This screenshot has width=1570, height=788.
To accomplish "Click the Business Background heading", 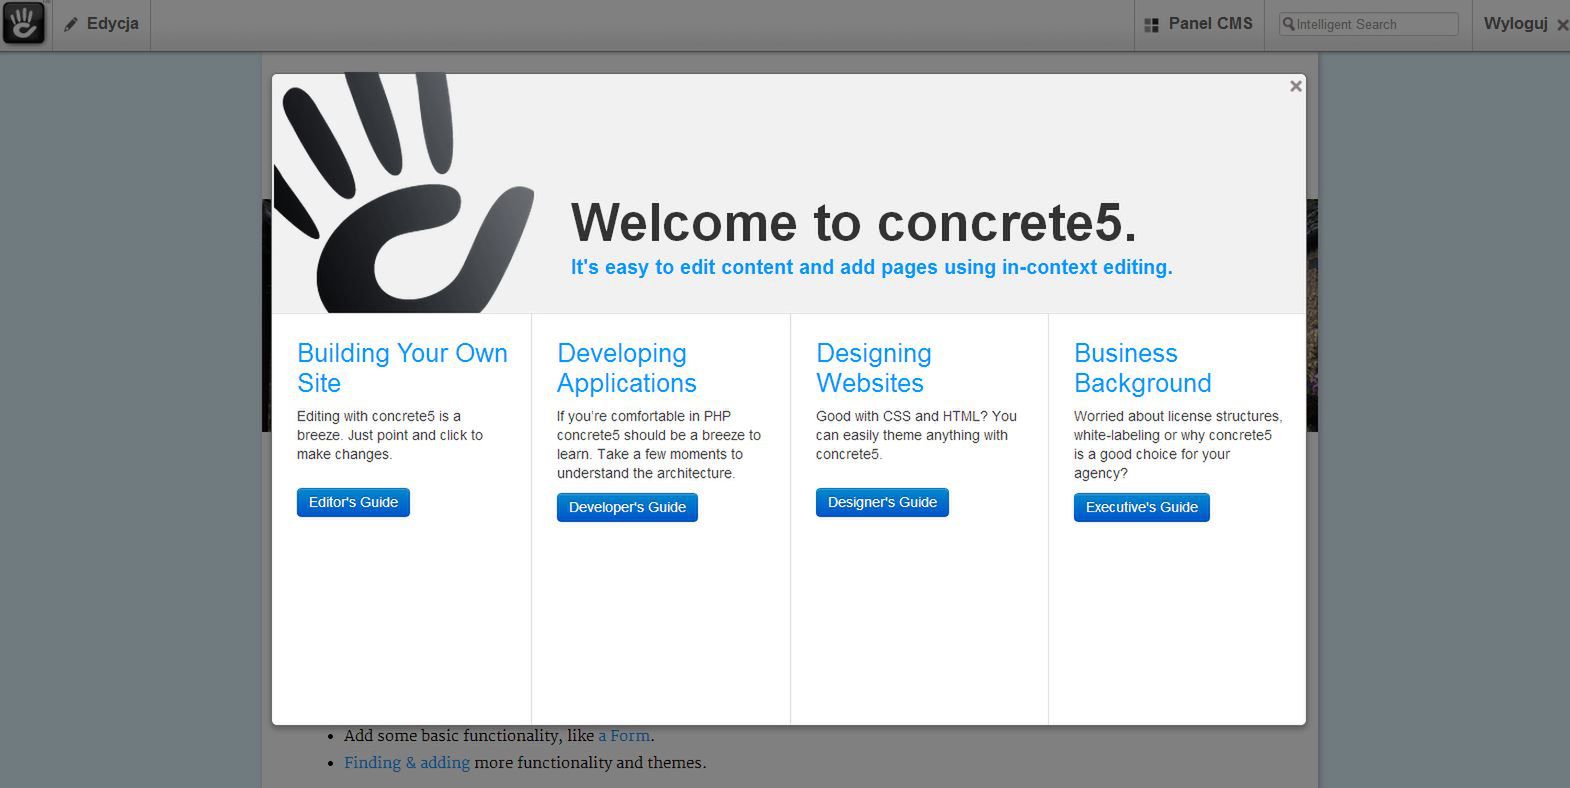I will click(1142, 368).
